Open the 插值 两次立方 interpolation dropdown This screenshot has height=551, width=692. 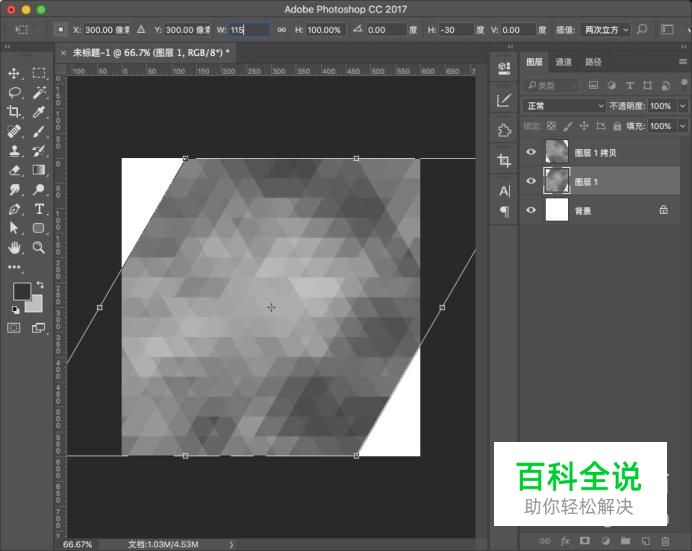tap(606, 30)
